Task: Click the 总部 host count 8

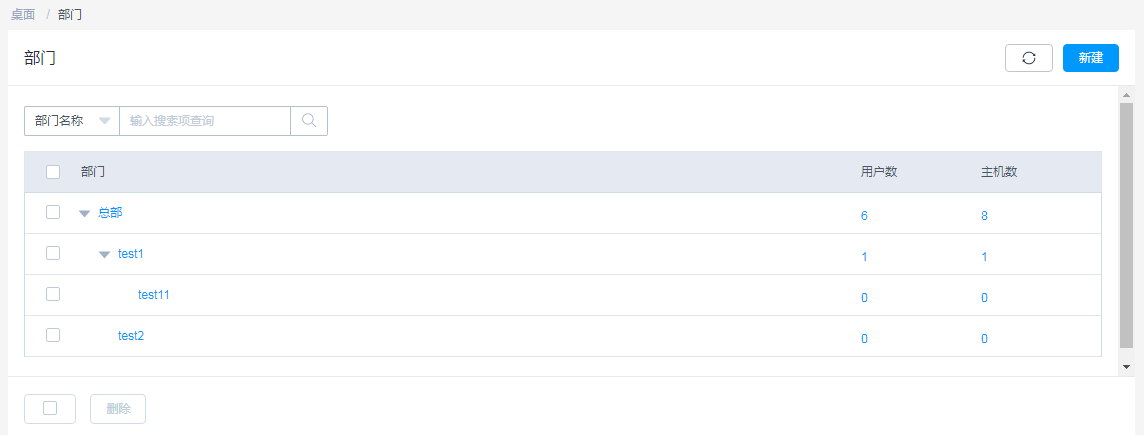Action: coord(984,216)
